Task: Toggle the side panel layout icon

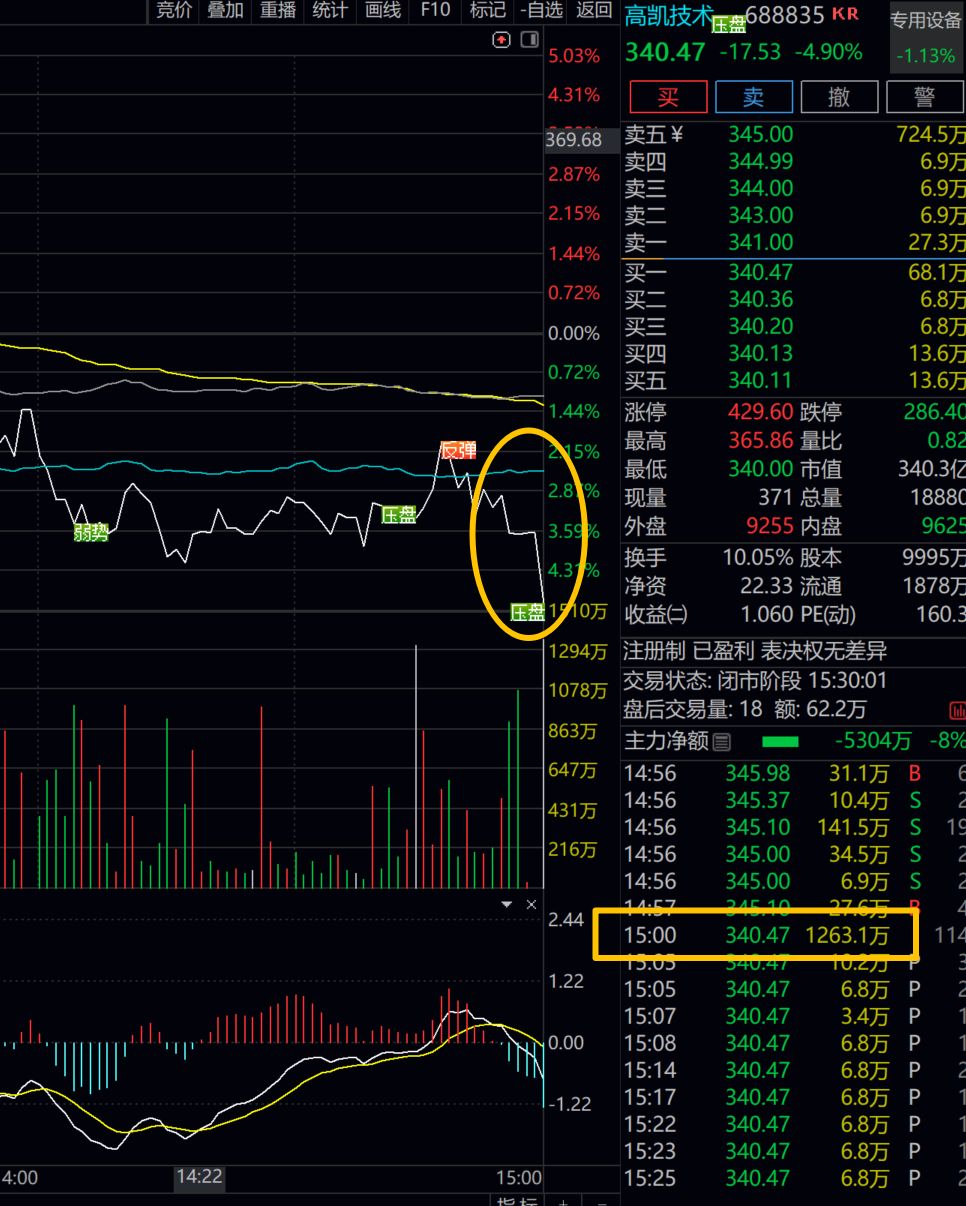Action: point(529,40)
